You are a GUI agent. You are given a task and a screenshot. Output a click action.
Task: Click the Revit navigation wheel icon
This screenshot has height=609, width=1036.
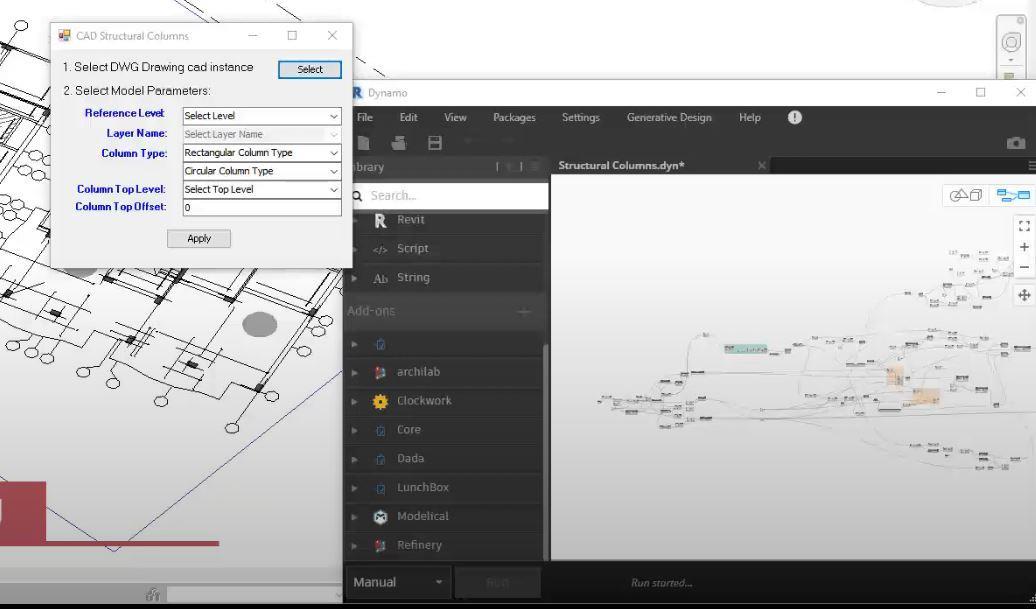pyautogui.click(x=1012, y=43)
